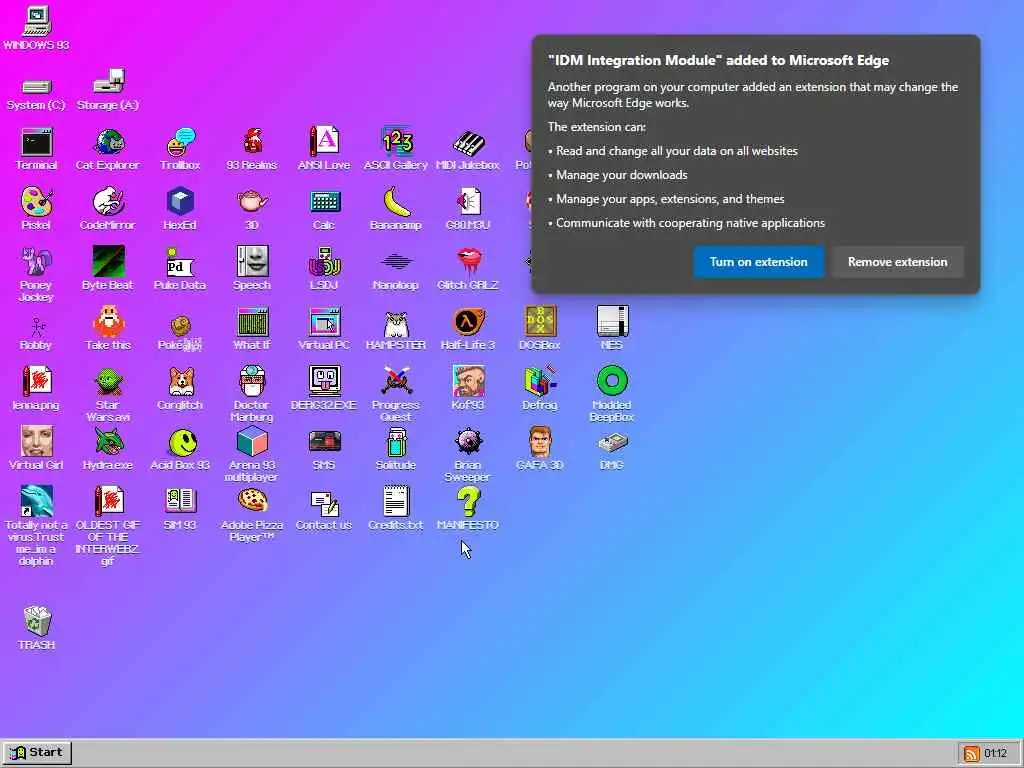Launch Cat Explorer browser icon
The image size is (1024, 768).
[108, 142]
